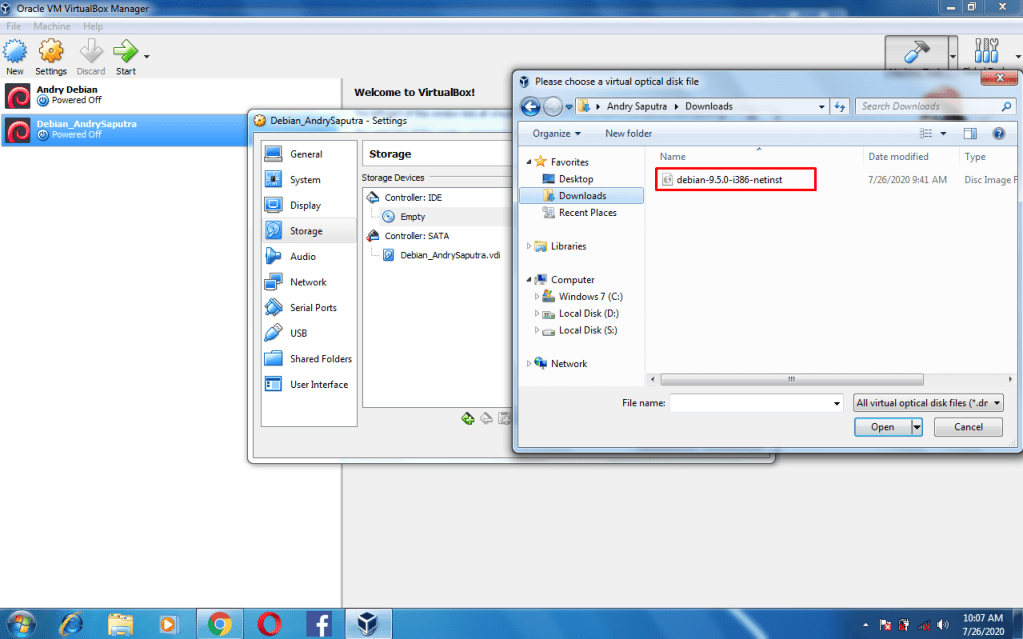Image resolution: width=1023 pixels, height=639 pixels.
Task: Open the Settings gear toolbar icon
Action: tap(51, 55)
